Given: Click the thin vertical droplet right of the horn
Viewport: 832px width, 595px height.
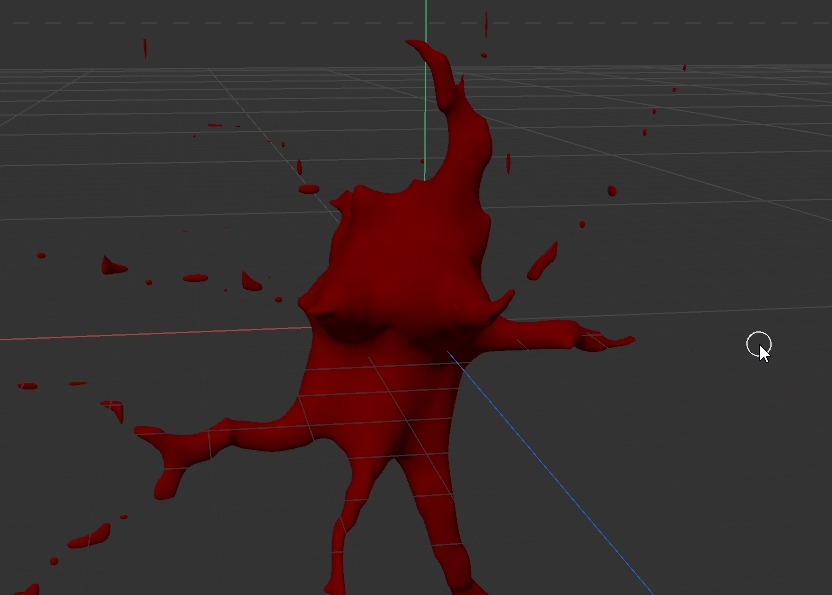Looking at the screenshot, I should 508,164.
